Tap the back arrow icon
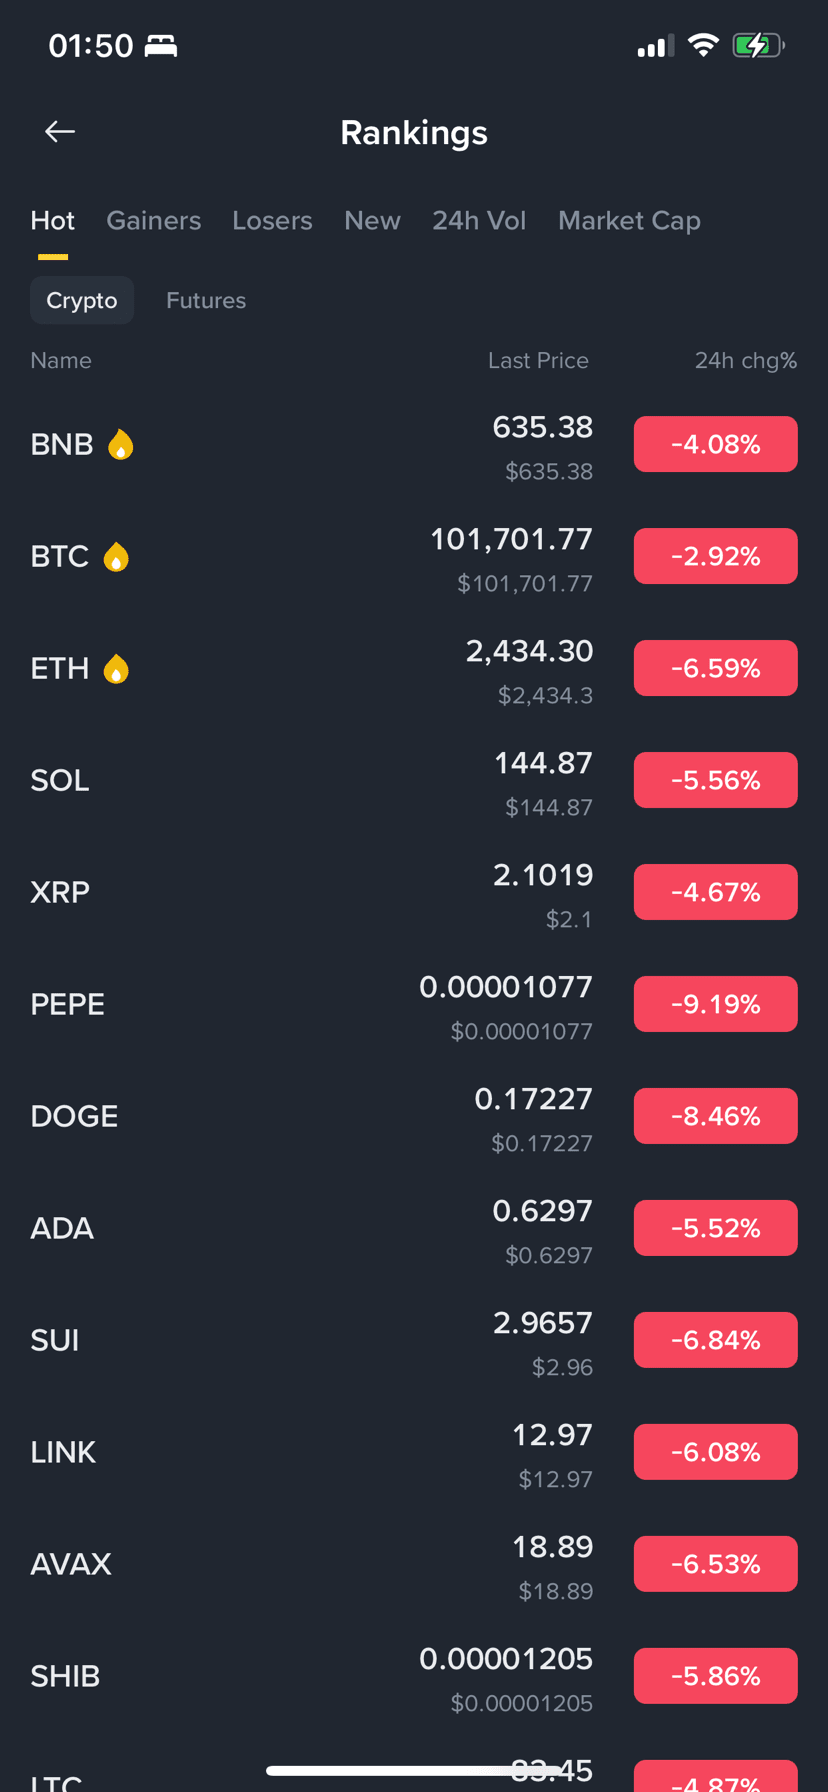This screenshot has height=1792, width=828. click(60, 131)
